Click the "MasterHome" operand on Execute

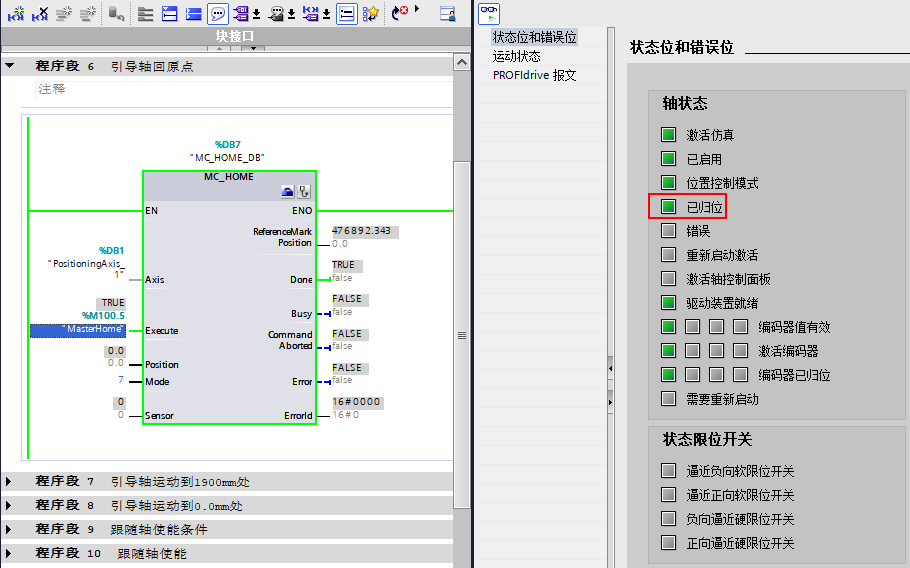[x=78, y=330]
